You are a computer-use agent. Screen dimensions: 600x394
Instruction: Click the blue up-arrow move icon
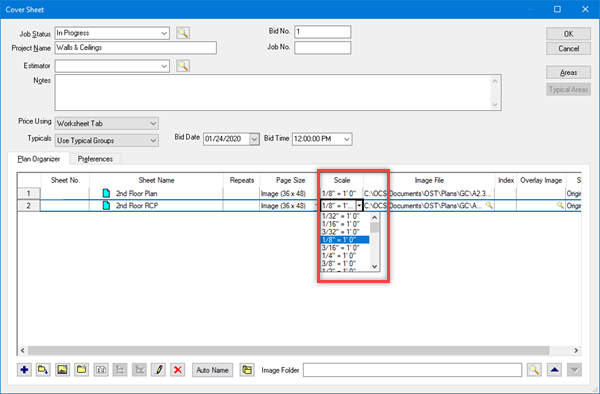click(x=554, y=370)
